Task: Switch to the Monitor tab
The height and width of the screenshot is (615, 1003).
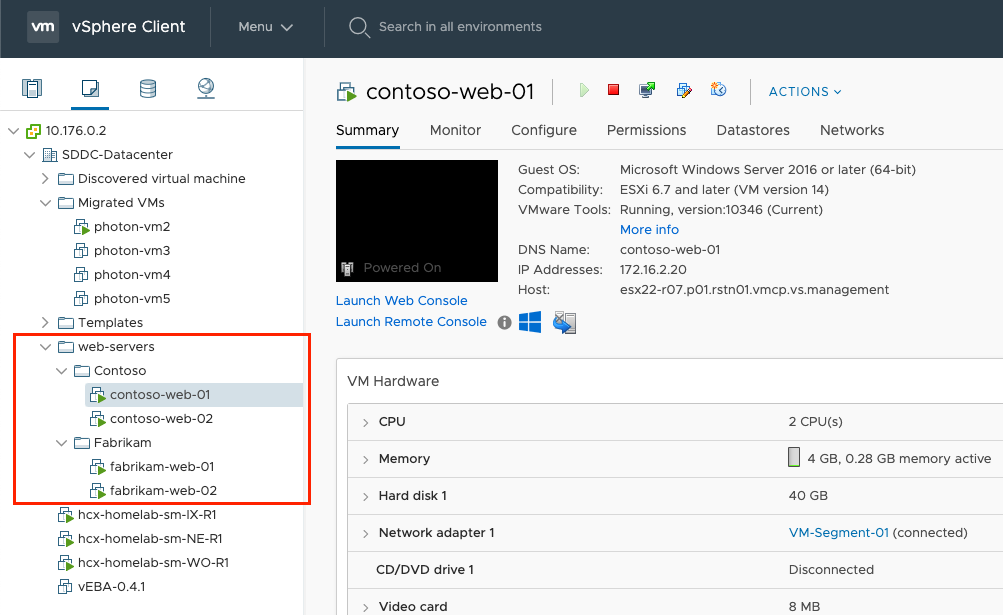Action: [455, 130]
